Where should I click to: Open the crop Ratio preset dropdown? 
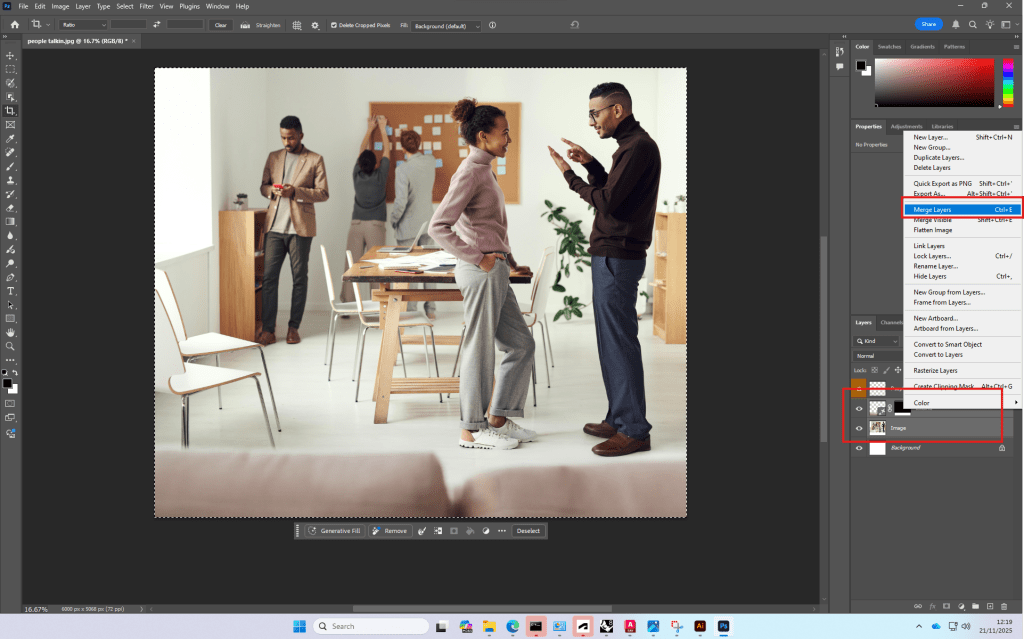point(83,24)
